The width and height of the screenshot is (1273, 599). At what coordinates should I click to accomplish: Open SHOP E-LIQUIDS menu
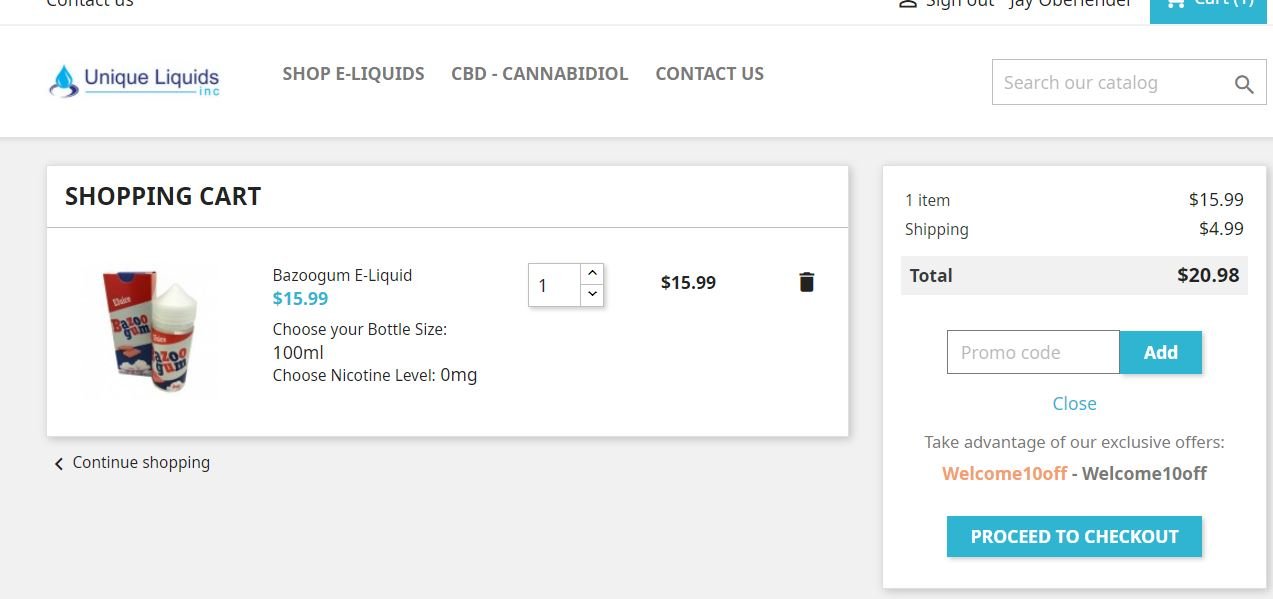tap(353, 74)
